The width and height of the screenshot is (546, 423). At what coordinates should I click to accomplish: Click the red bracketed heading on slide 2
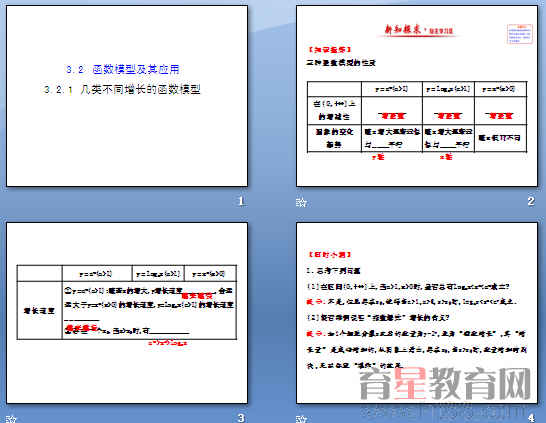point(329,49)
